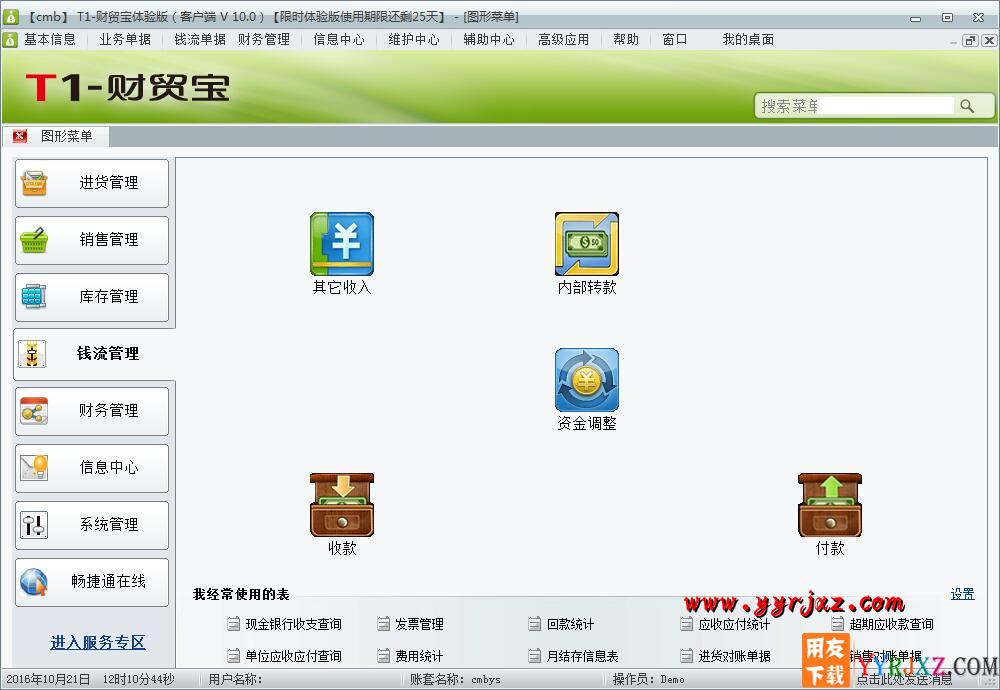Open the 资金调整 icon

pos(587,380)
